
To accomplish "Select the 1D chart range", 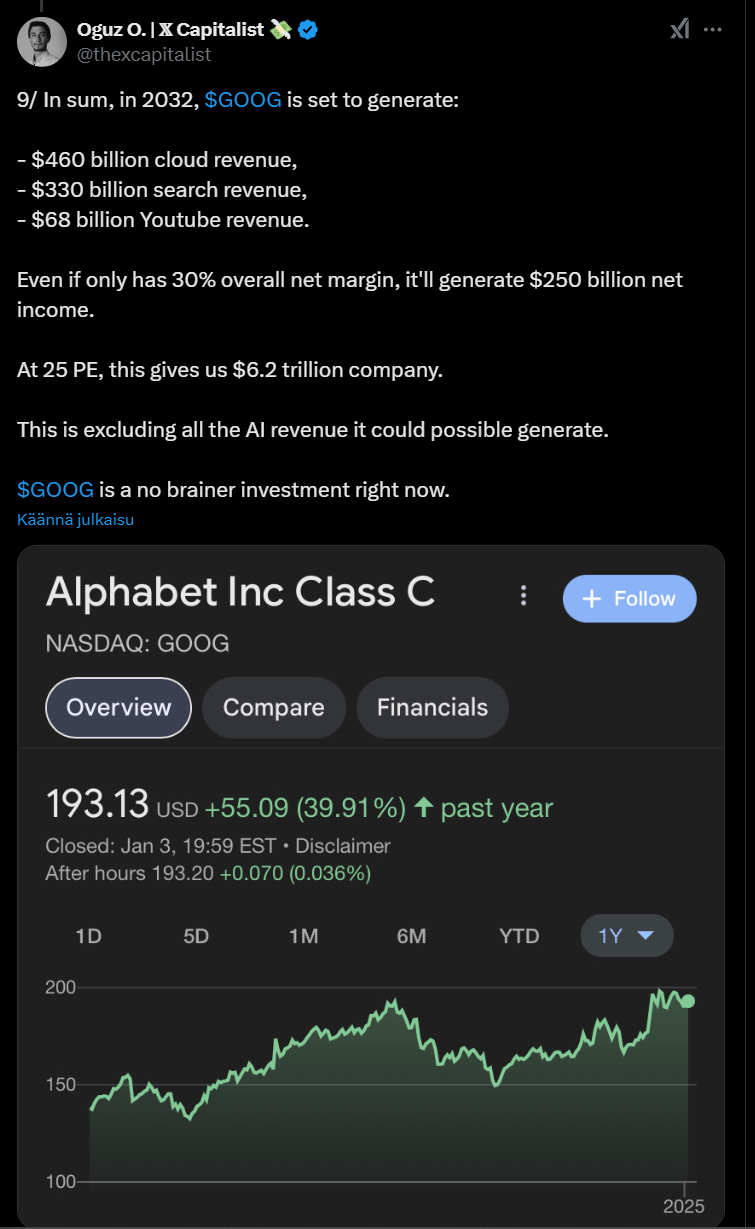I will click(89, 936).
